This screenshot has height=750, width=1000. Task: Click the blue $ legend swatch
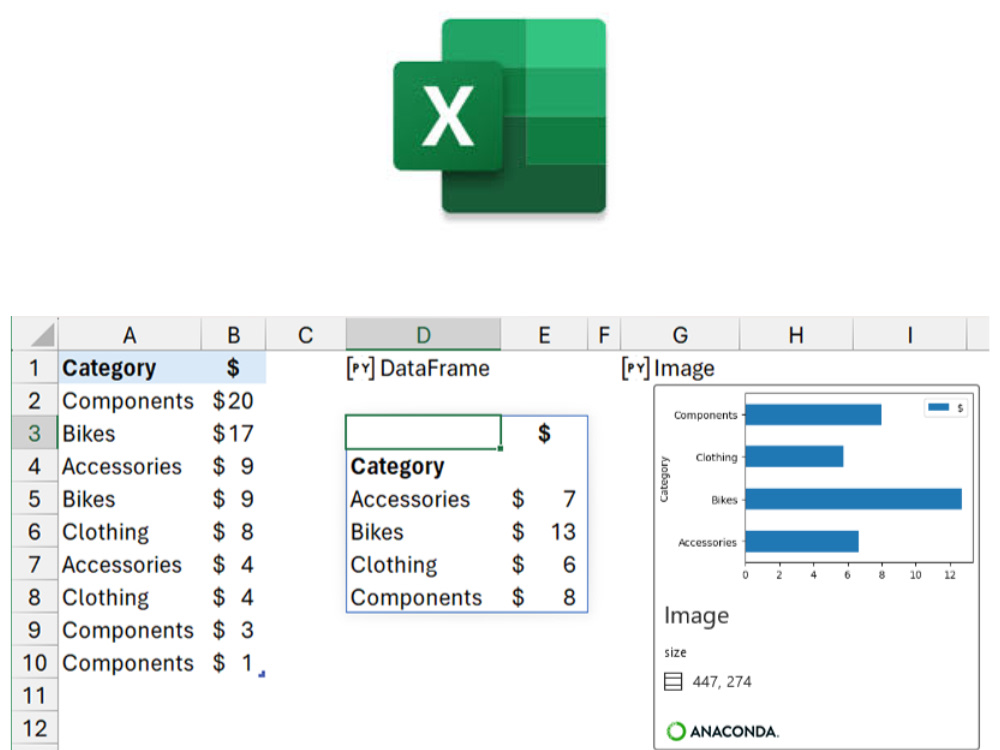(x=938, y=407)
